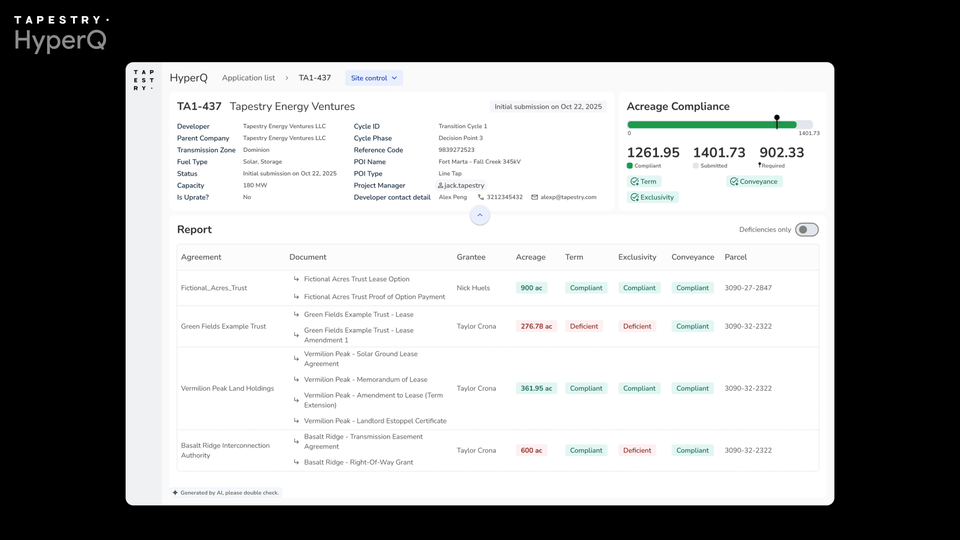Enable the Deficiencies only toggle
This screenshot has width=960, height=540.
click(x=806, y=230)
